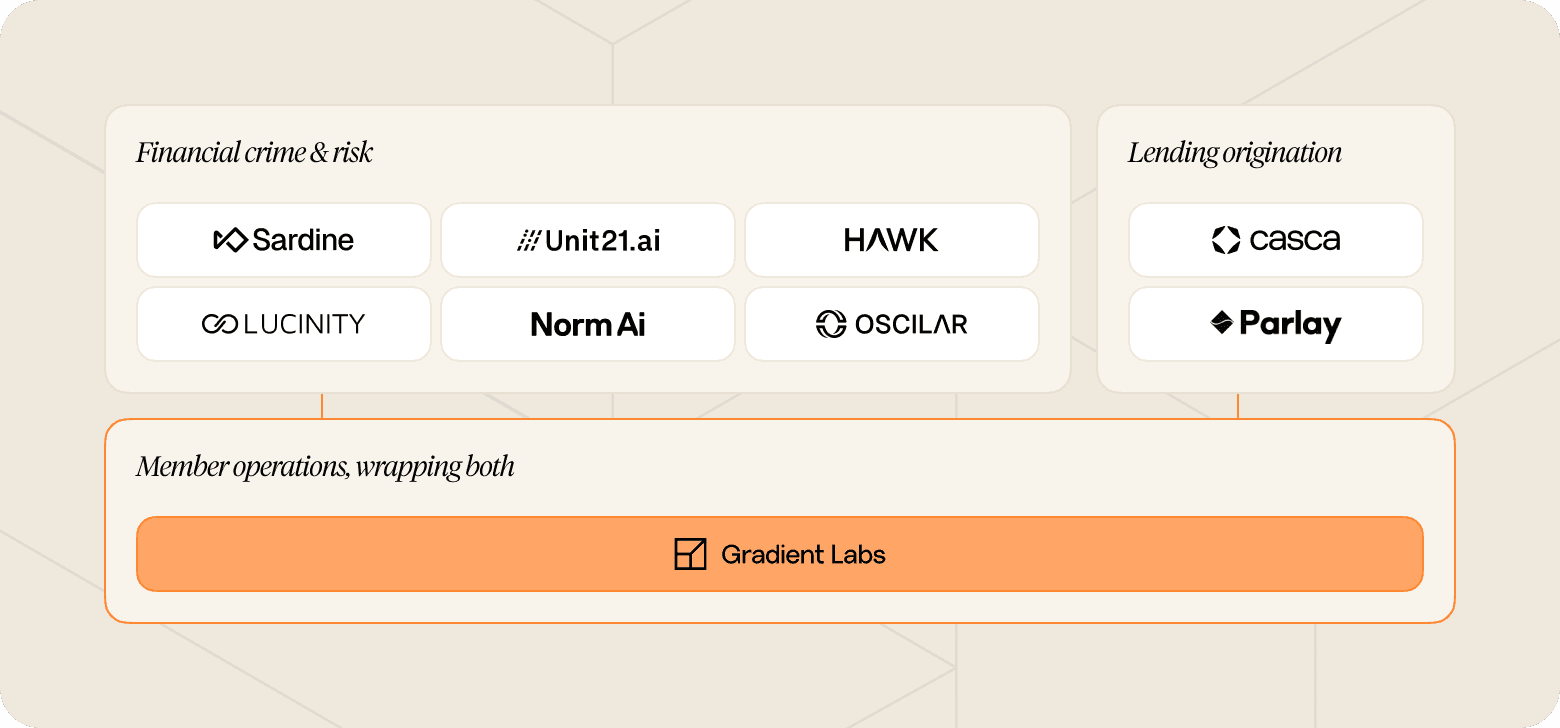Click the Lending origination heading

(1235, 153)
